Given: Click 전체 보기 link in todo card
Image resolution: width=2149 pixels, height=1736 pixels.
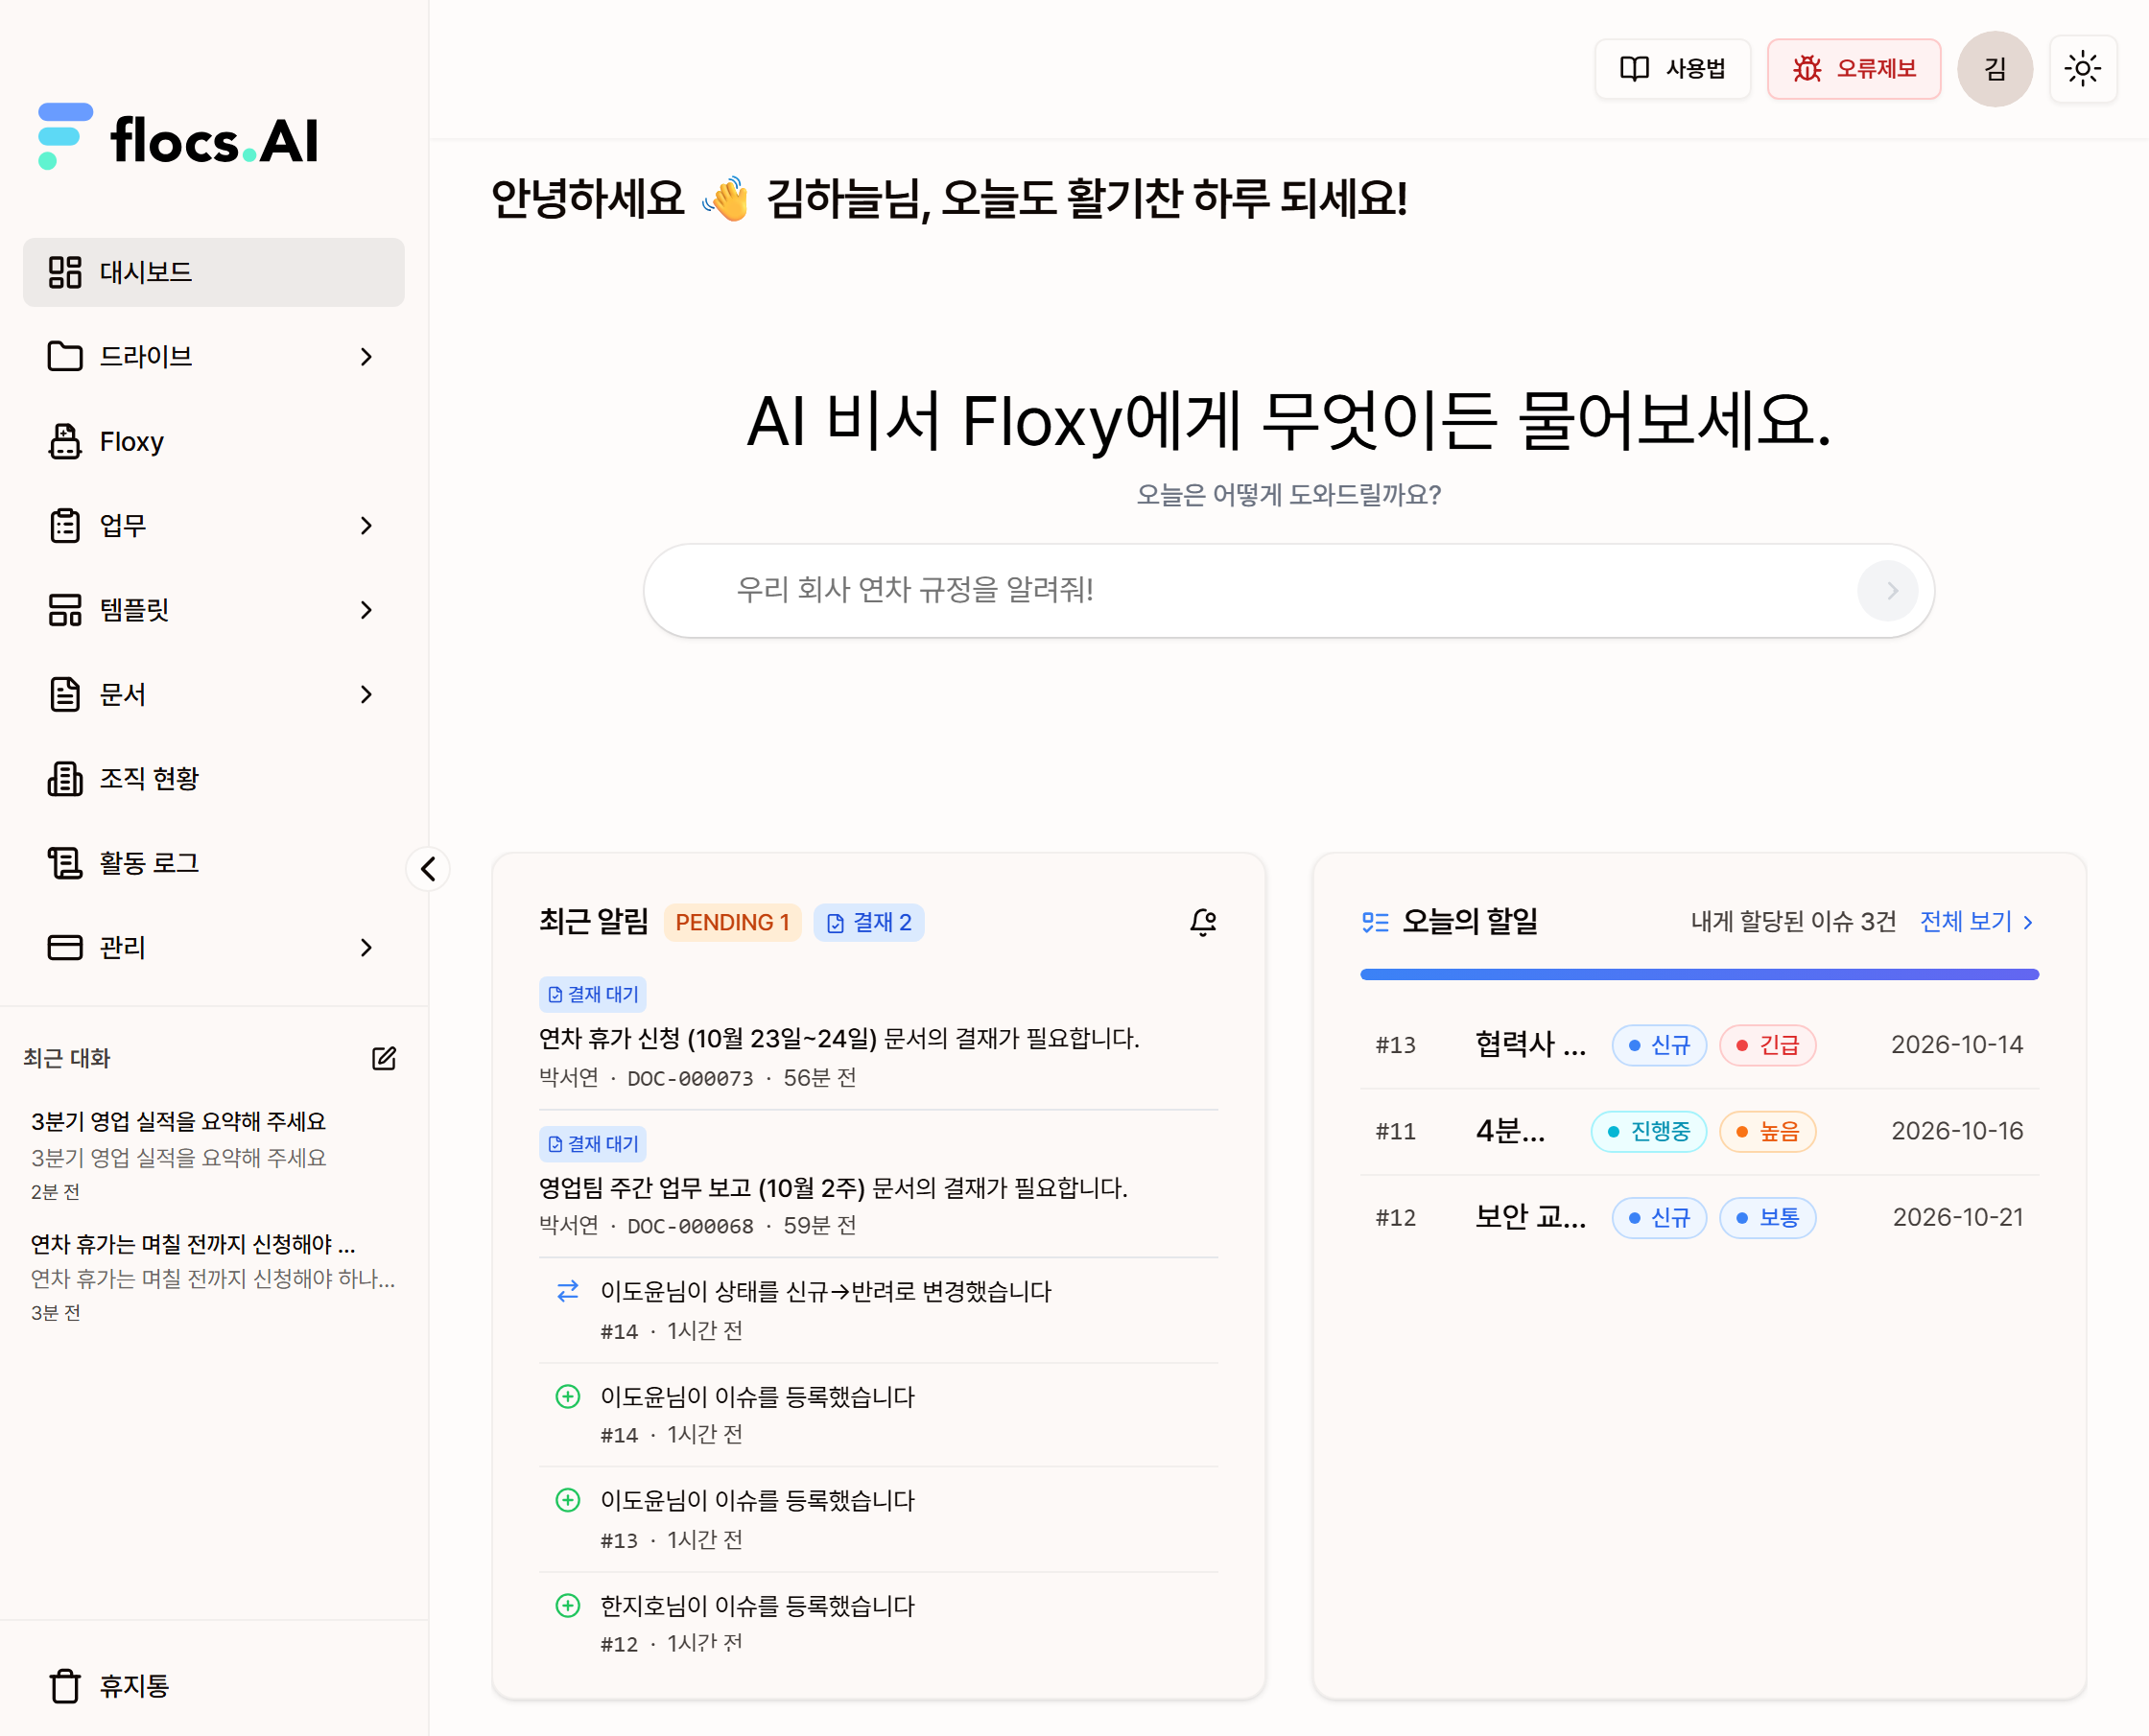Looking at the screenshot, I should coord(1977,921).
